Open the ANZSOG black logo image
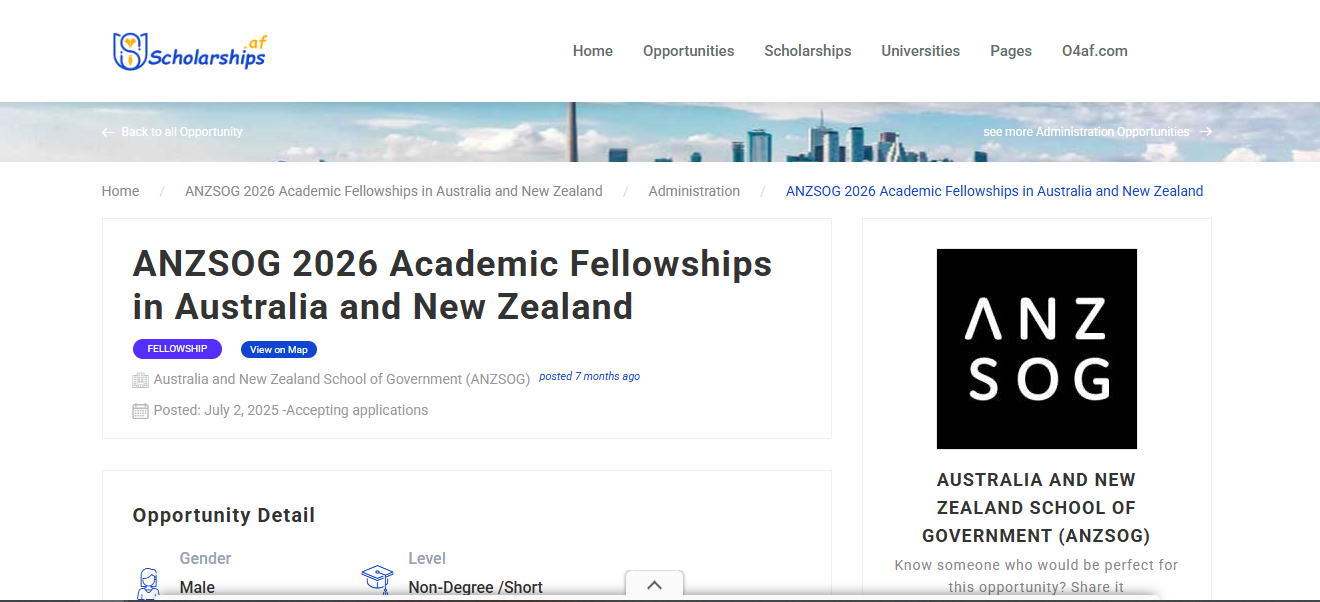This screenshot has height=602, width=1320. [1036, 349]
